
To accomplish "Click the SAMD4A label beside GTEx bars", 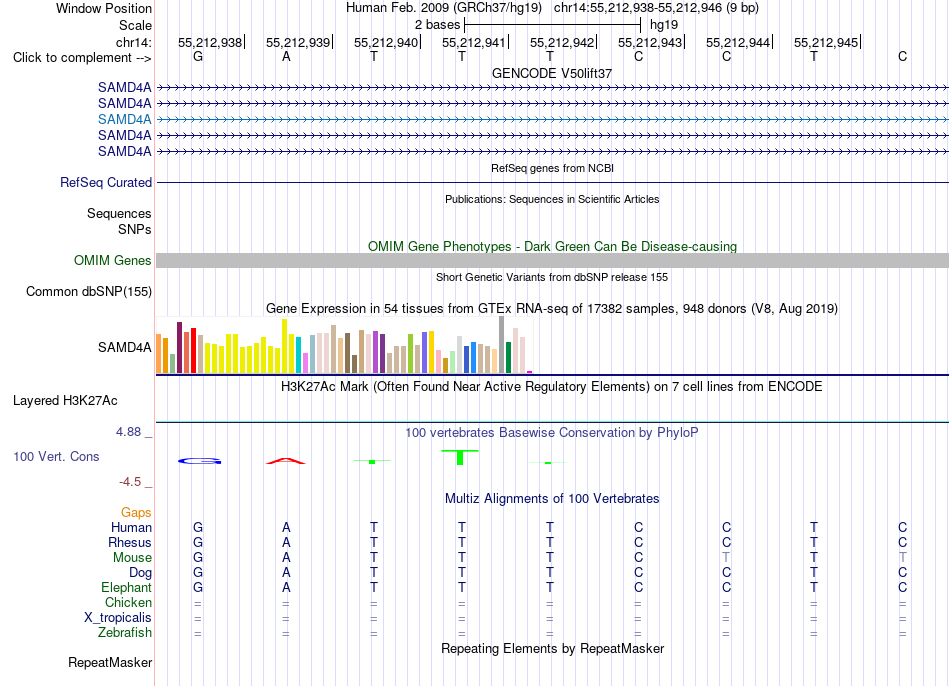I will (x=124, y=347).
